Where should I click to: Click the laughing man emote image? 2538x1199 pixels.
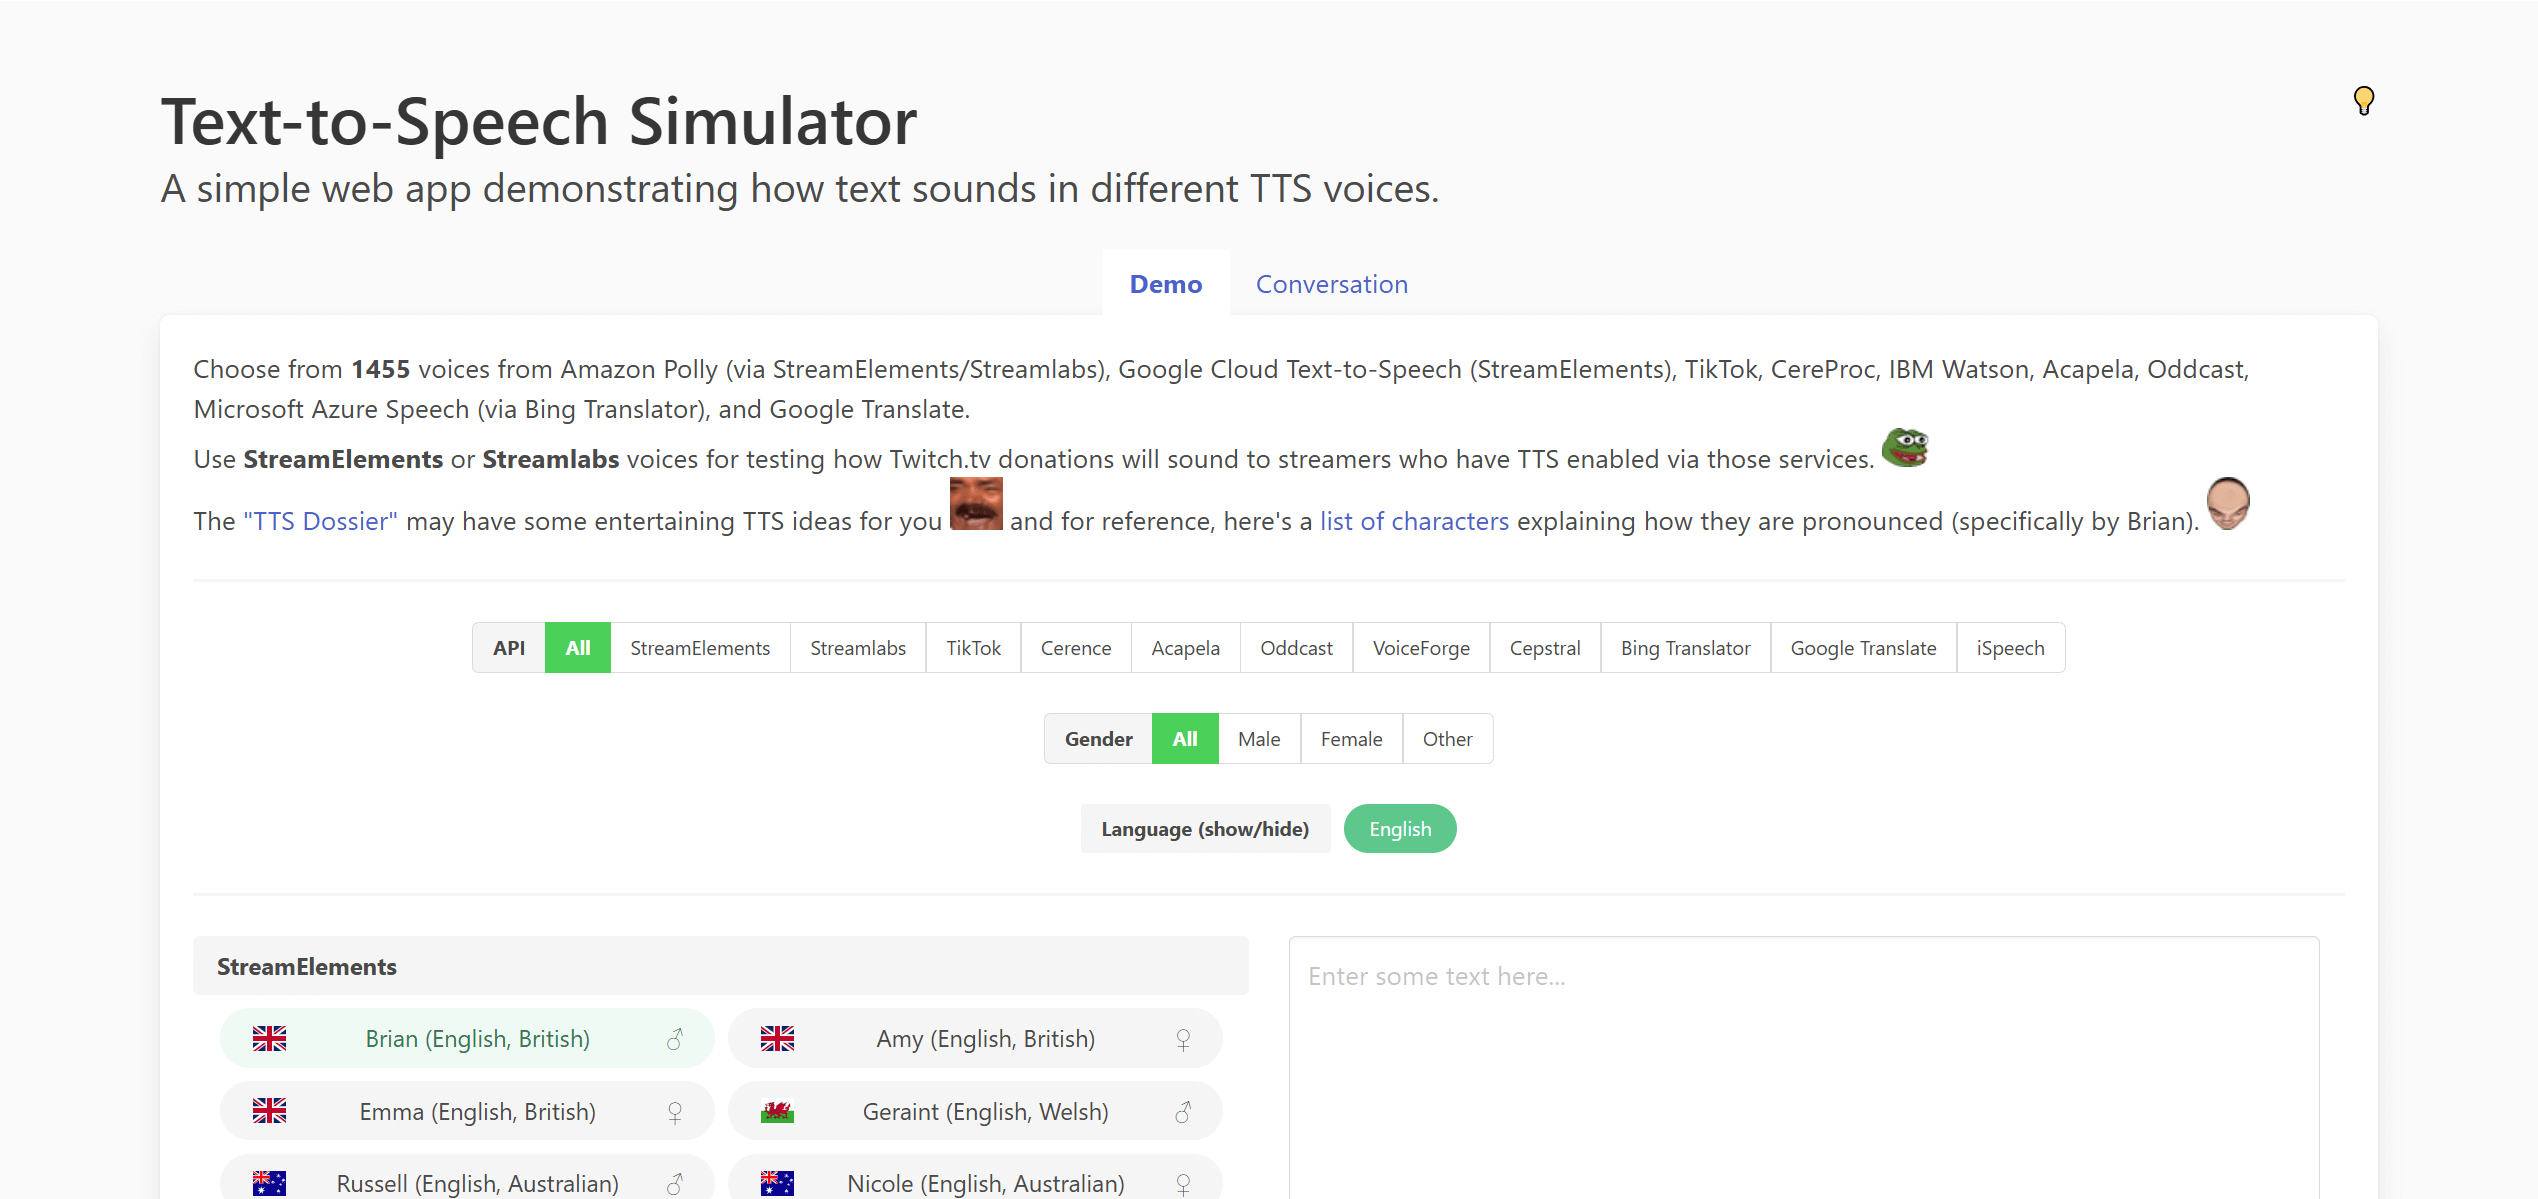tap(976, 503)
